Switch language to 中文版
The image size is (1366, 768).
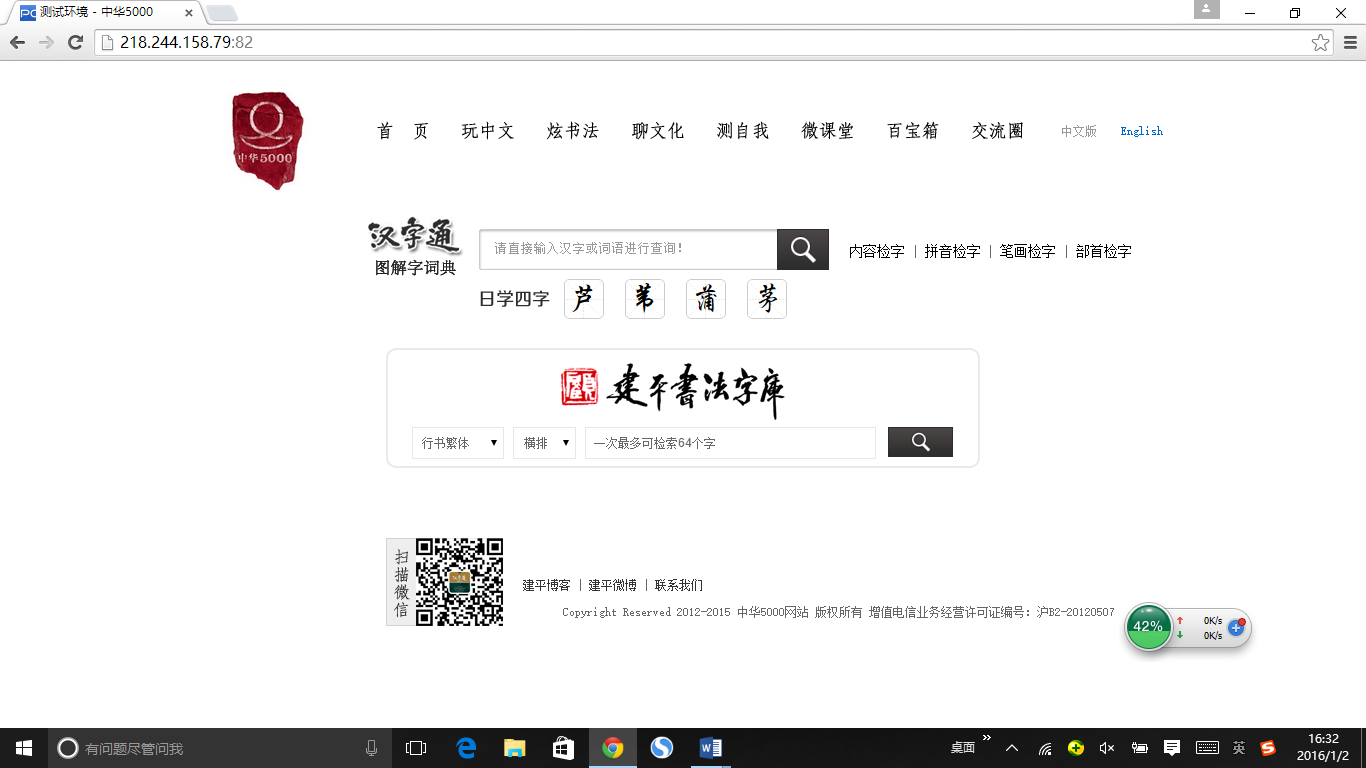(1079, 131)
